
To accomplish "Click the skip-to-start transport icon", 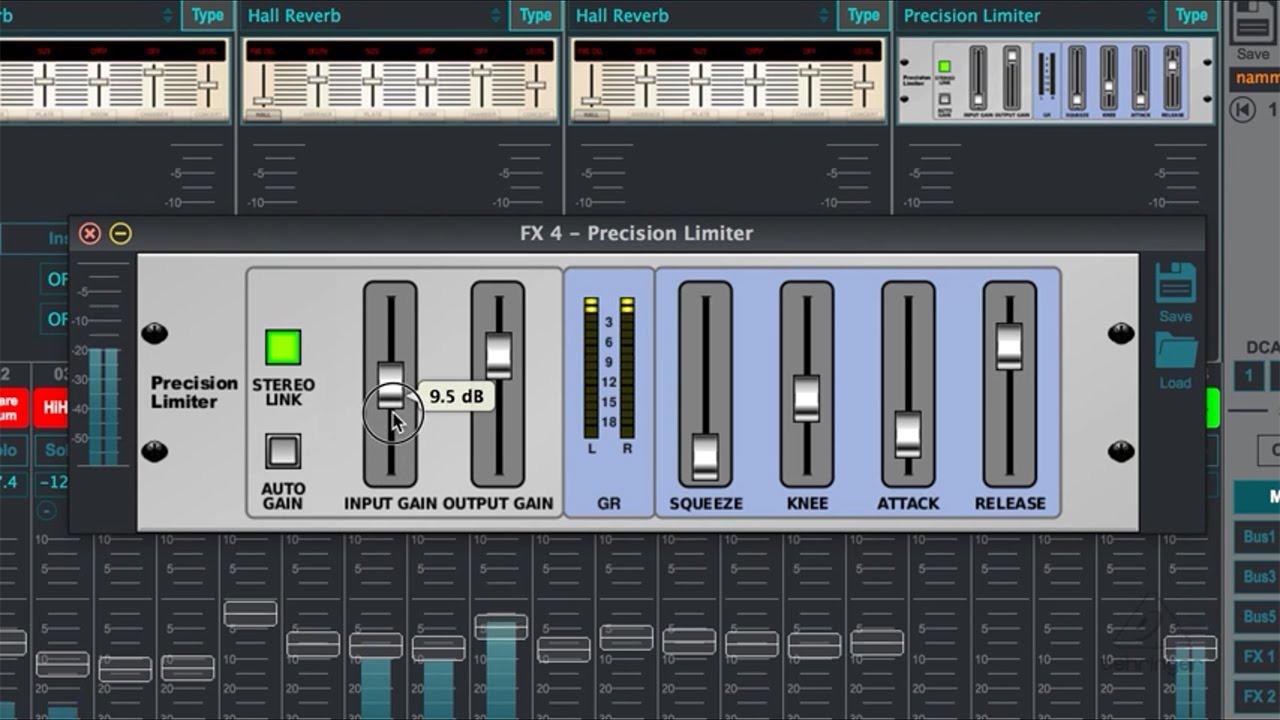I will pos(1243,109).
